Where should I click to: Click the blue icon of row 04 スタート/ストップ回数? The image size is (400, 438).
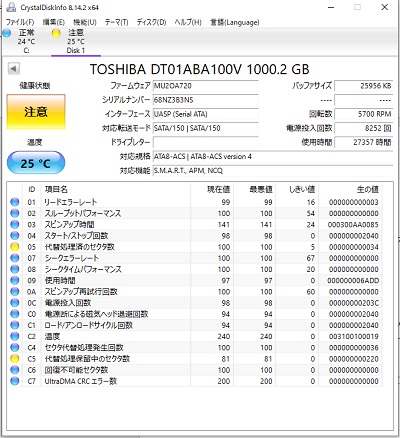[15, 236]
